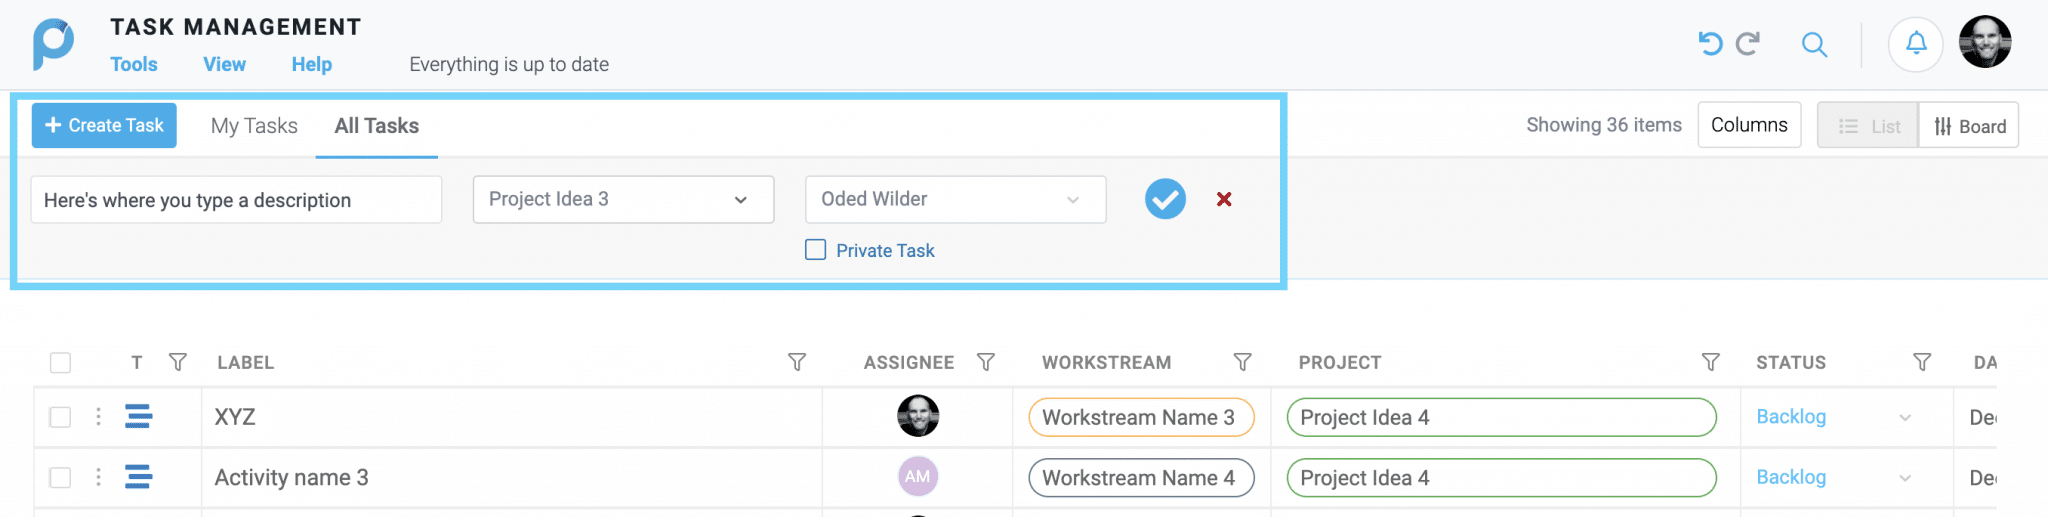Cancel new task with red X
Viewport: 2048px width, 517px height.
[x=1224, y=199]
